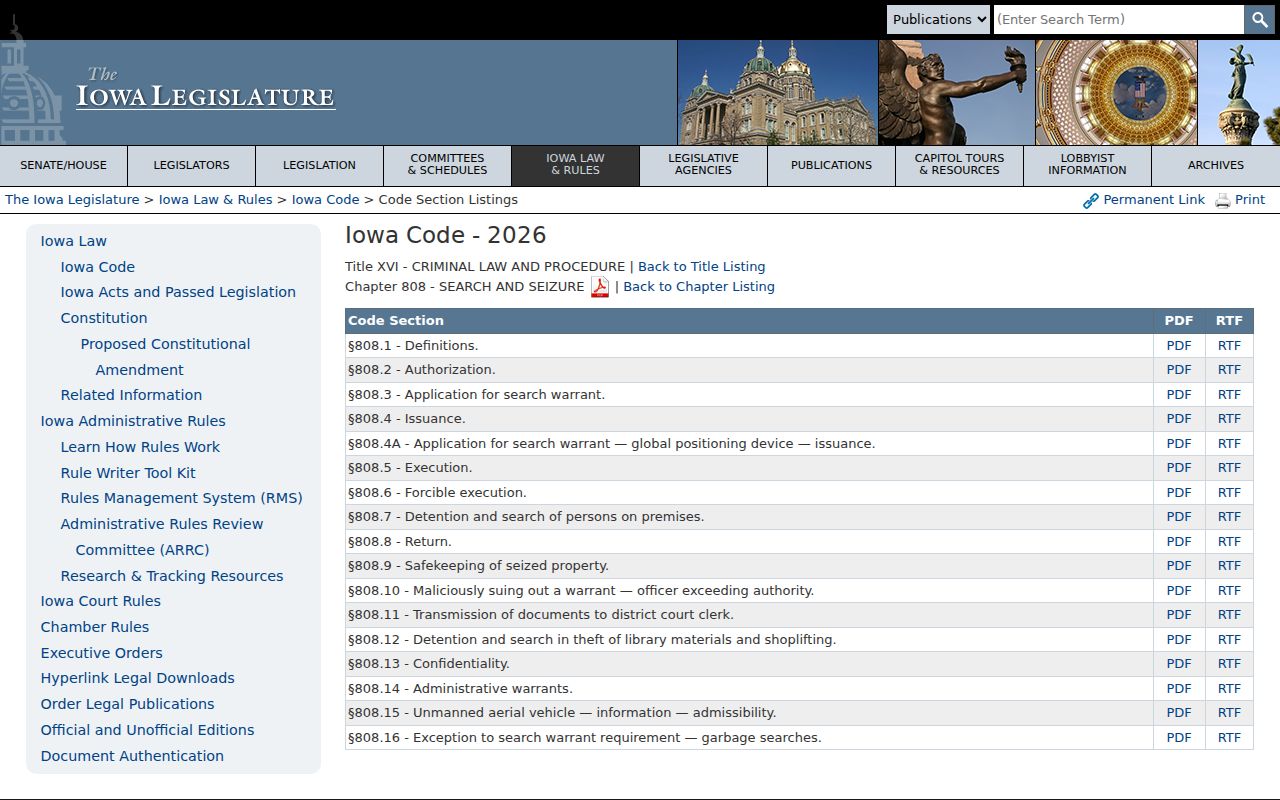Open Iowa Administrative Rules sidebar link
1280x800 pixels.
pyautogui.click(x=133, y=421)
